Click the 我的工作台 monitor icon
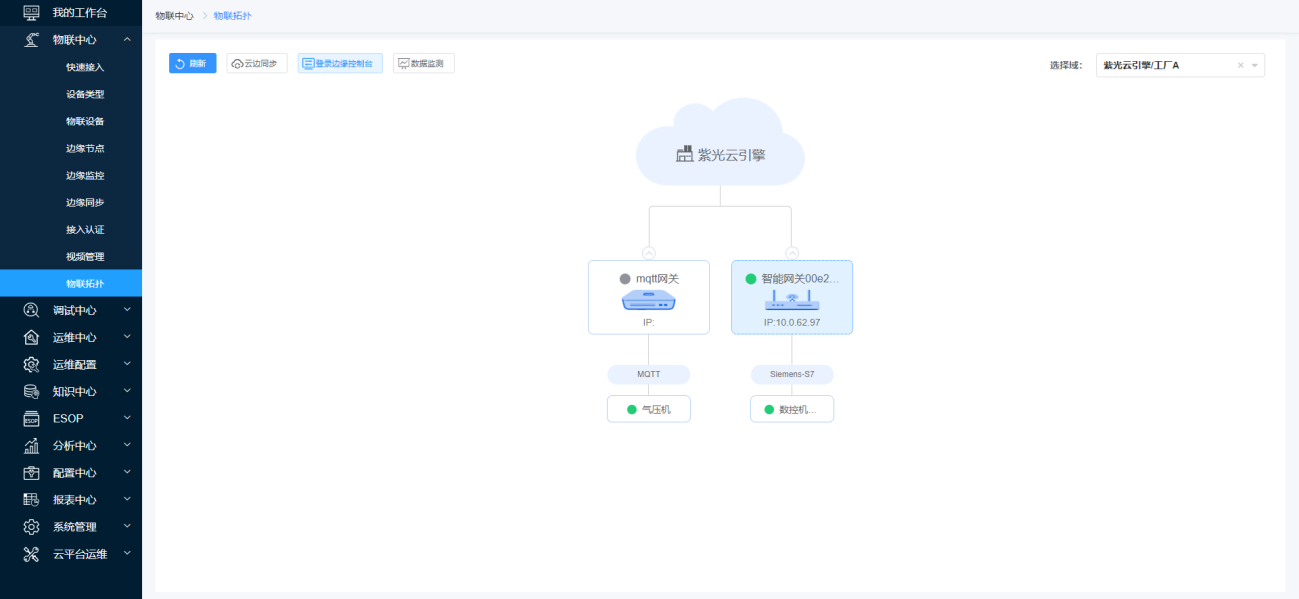 pos(31,12)
